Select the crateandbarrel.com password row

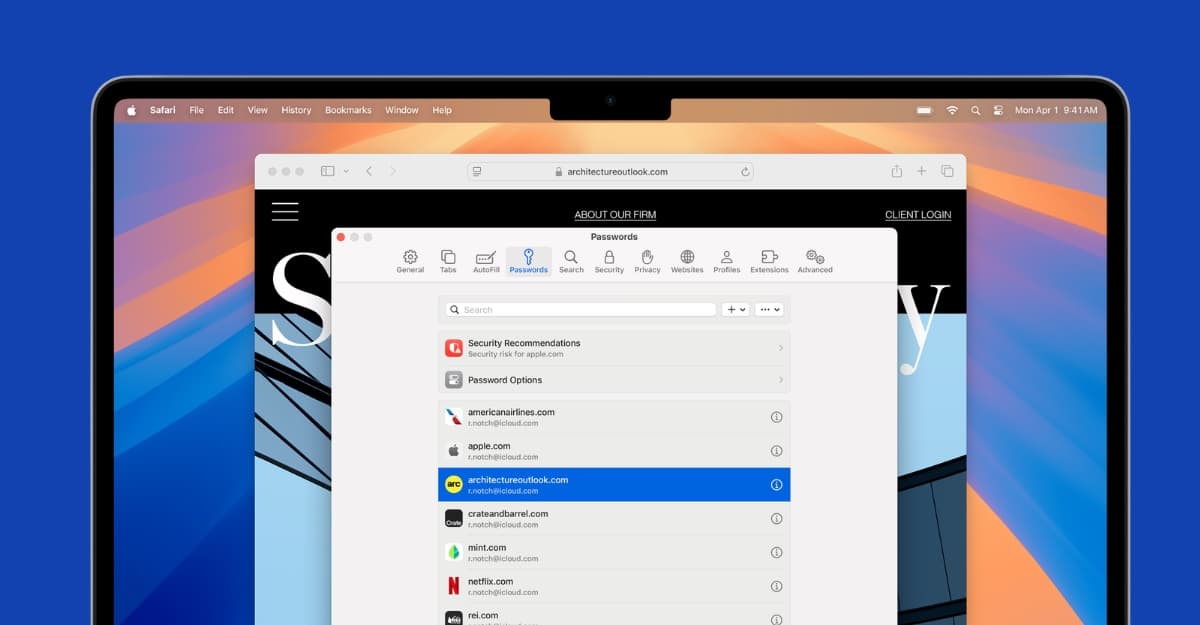[614, 519]
